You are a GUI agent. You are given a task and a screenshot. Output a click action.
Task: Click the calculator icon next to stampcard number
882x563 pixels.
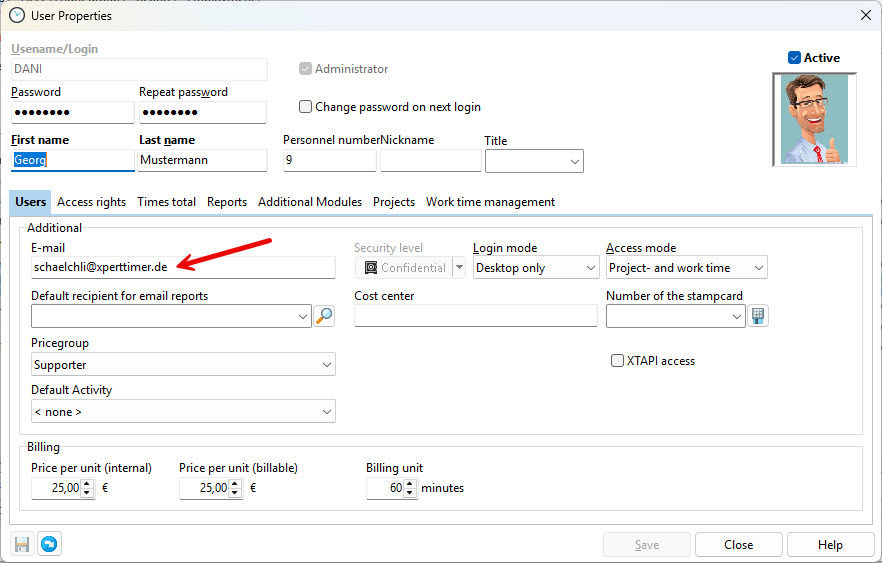point(759,316)
